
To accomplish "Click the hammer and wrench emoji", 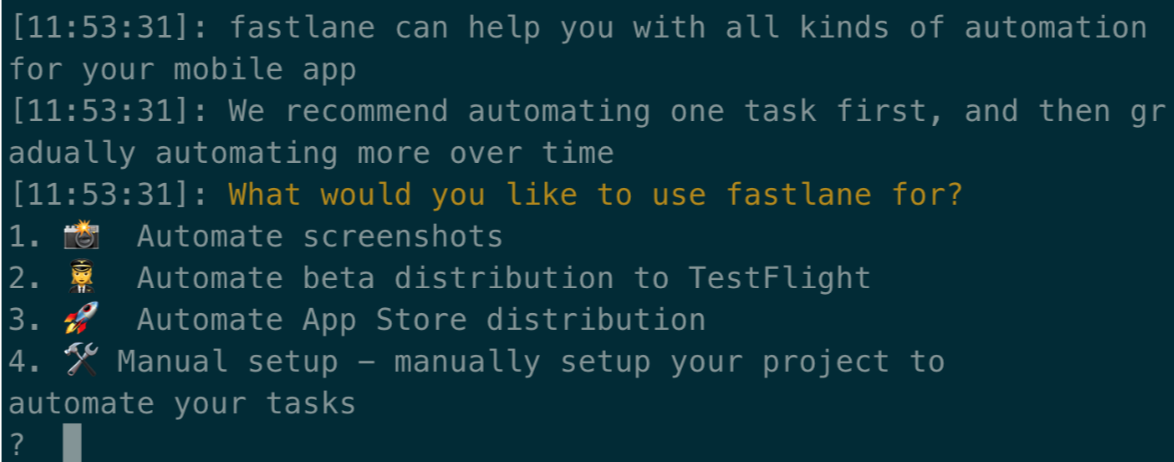I will [82, 361].
